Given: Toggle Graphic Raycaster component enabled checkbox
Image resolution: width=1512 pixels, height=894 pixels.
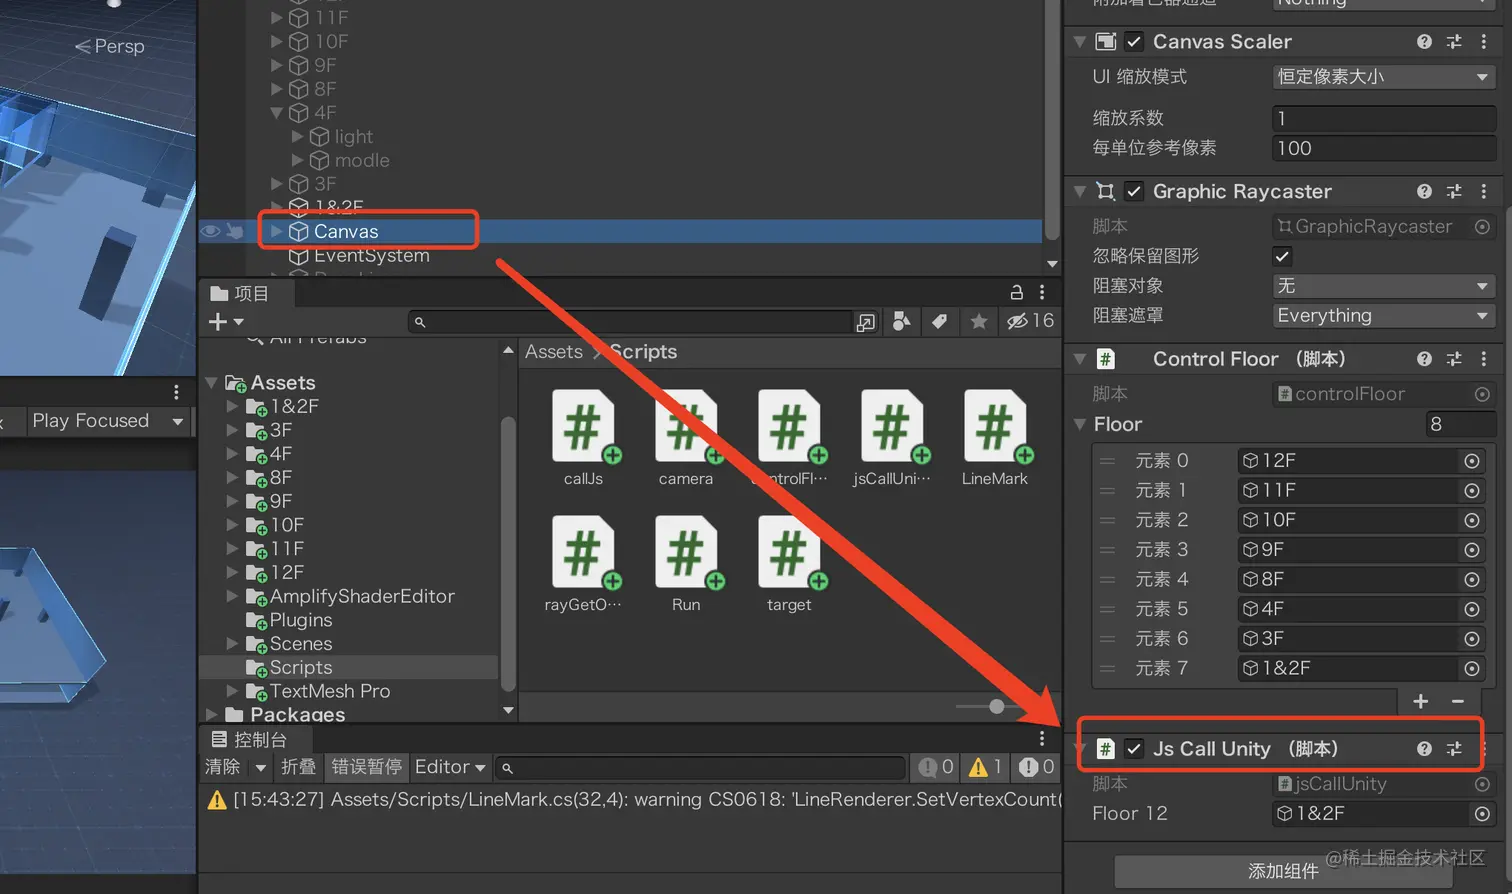Looking at the screenshot, I should [1134, 191].
